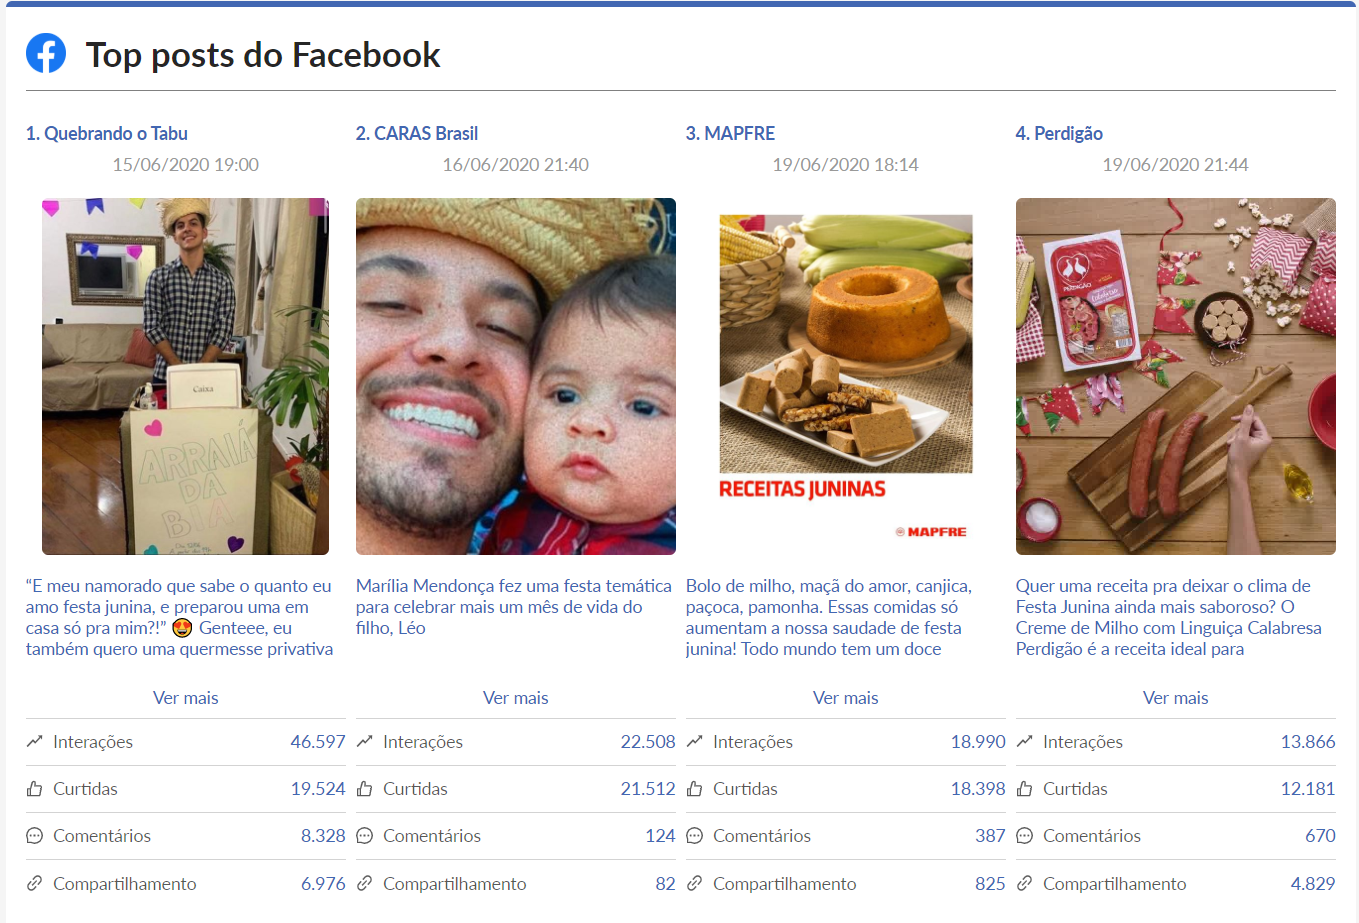Click the Curtidas thumbs-up icon under CARAS Brasil
1359x923 pixels.
(365, 789)
